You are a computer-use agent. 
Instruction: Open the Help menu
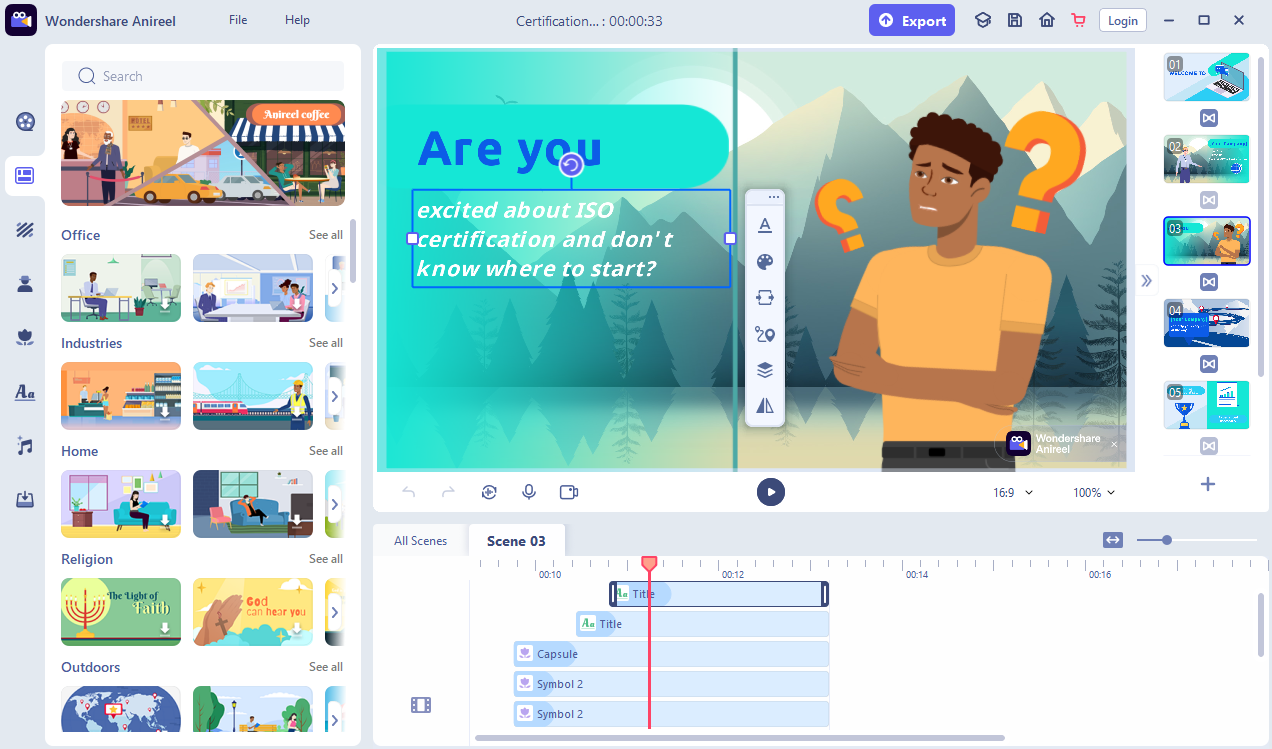pos(297,20)
